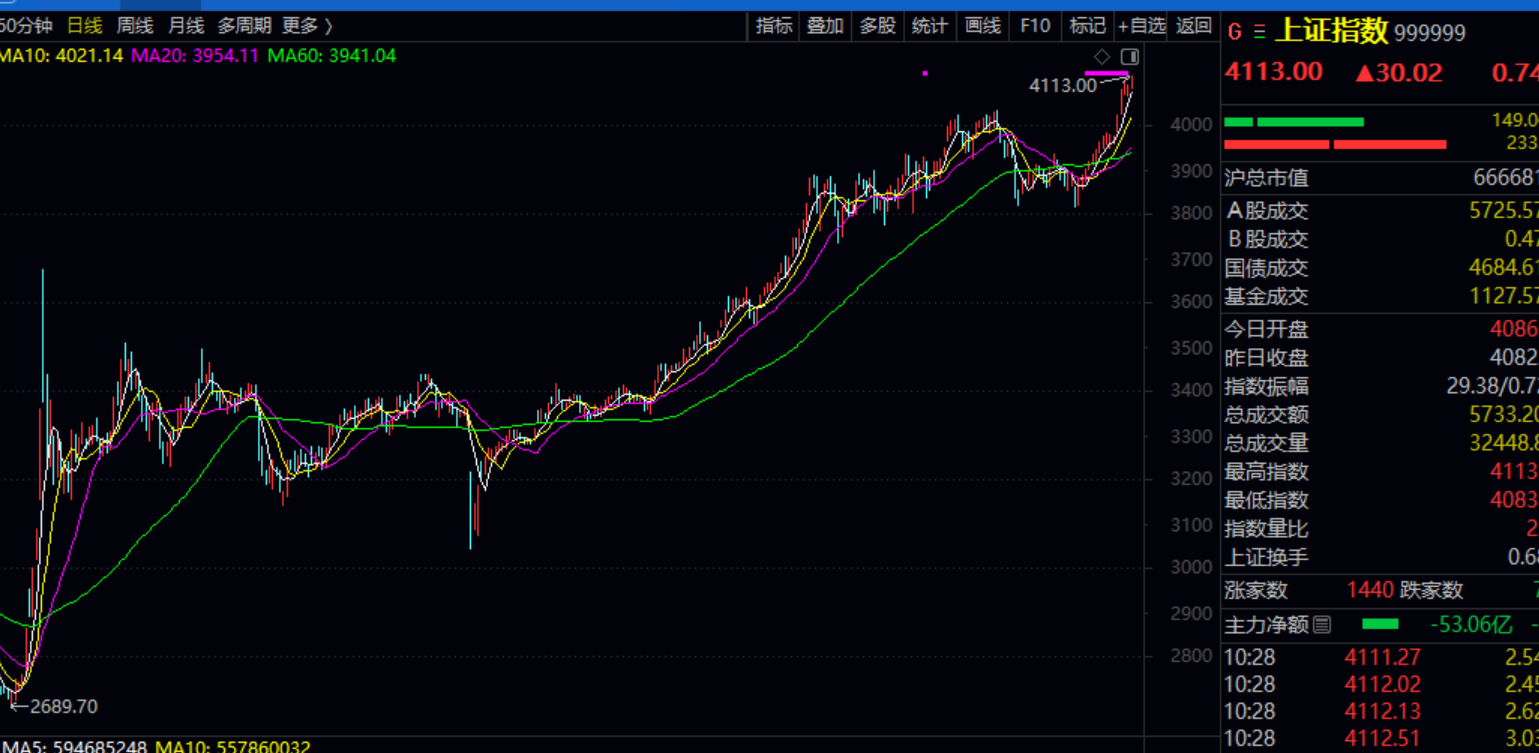
Task: Select the partly visible 分钟 period tab
Action: (x=26, y=26)
